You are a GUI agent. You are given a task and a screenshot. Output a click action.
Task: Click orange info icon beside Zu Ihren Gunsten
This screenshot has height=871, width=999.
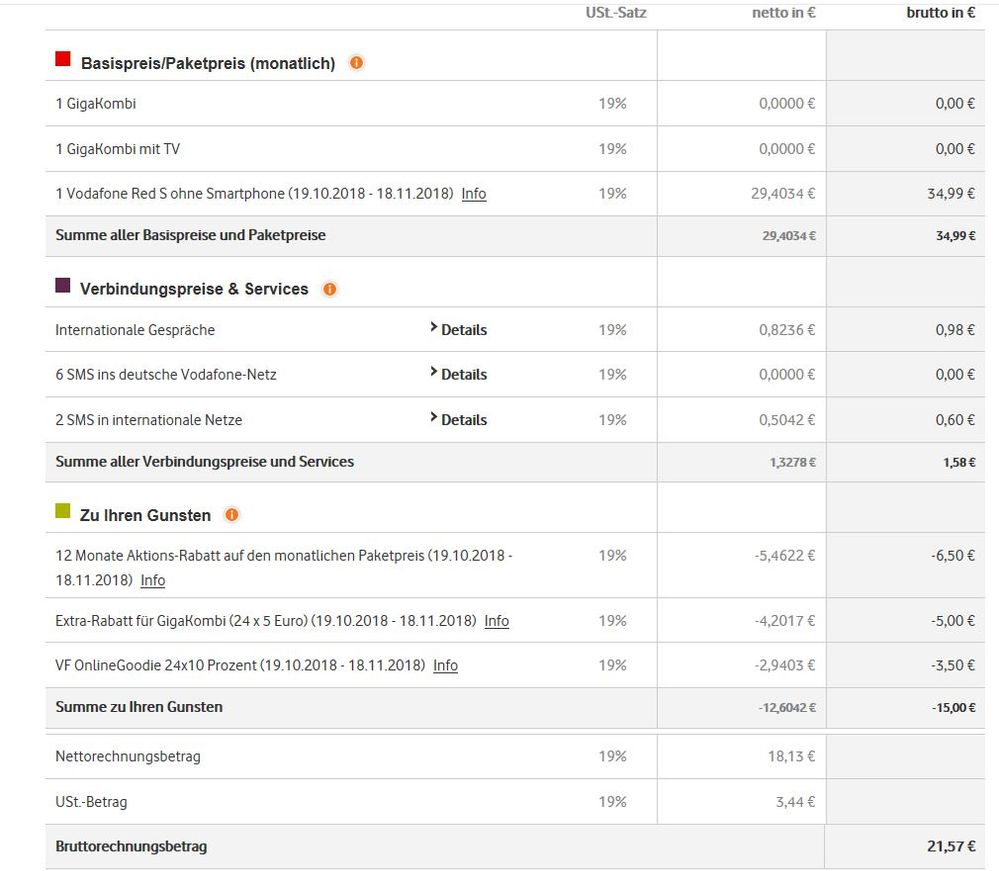[x=232, y=515]
